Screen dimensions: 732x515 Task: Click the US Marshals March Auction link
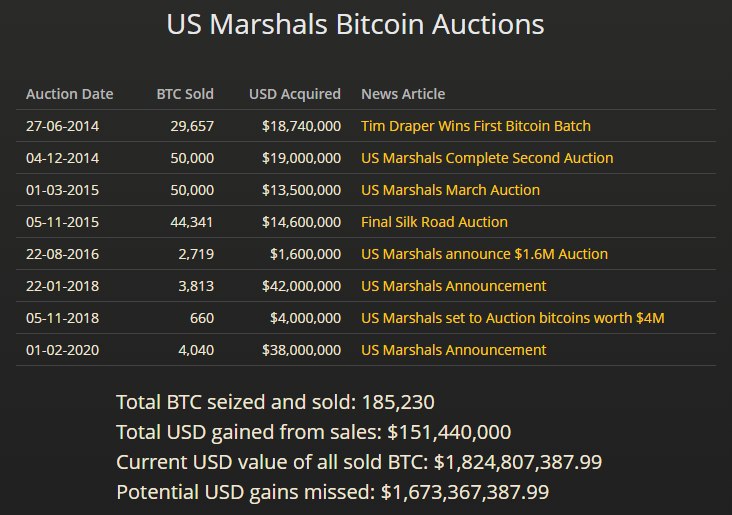pyautogui.click(x=450, y=190)
